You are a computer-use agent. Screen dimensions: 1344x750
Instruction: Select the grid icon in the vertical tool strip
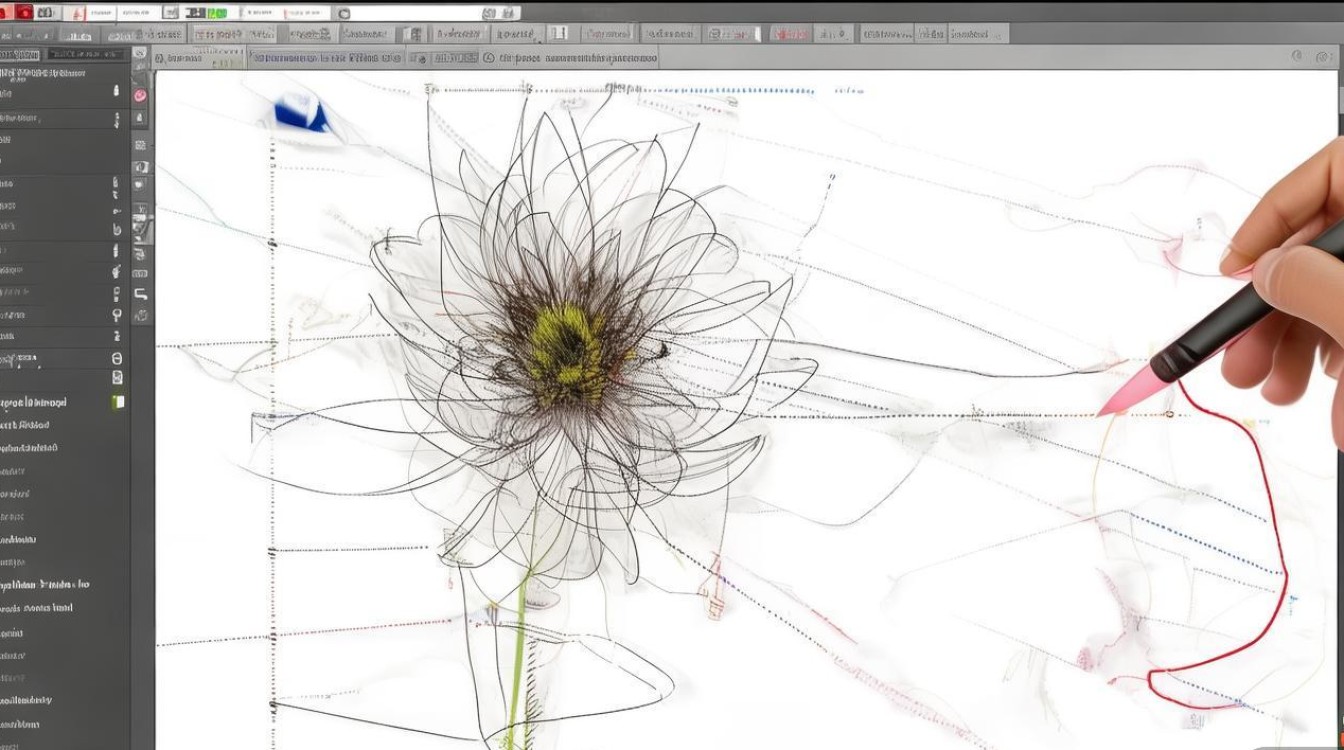pyautogui.click(x=141, y=145)
